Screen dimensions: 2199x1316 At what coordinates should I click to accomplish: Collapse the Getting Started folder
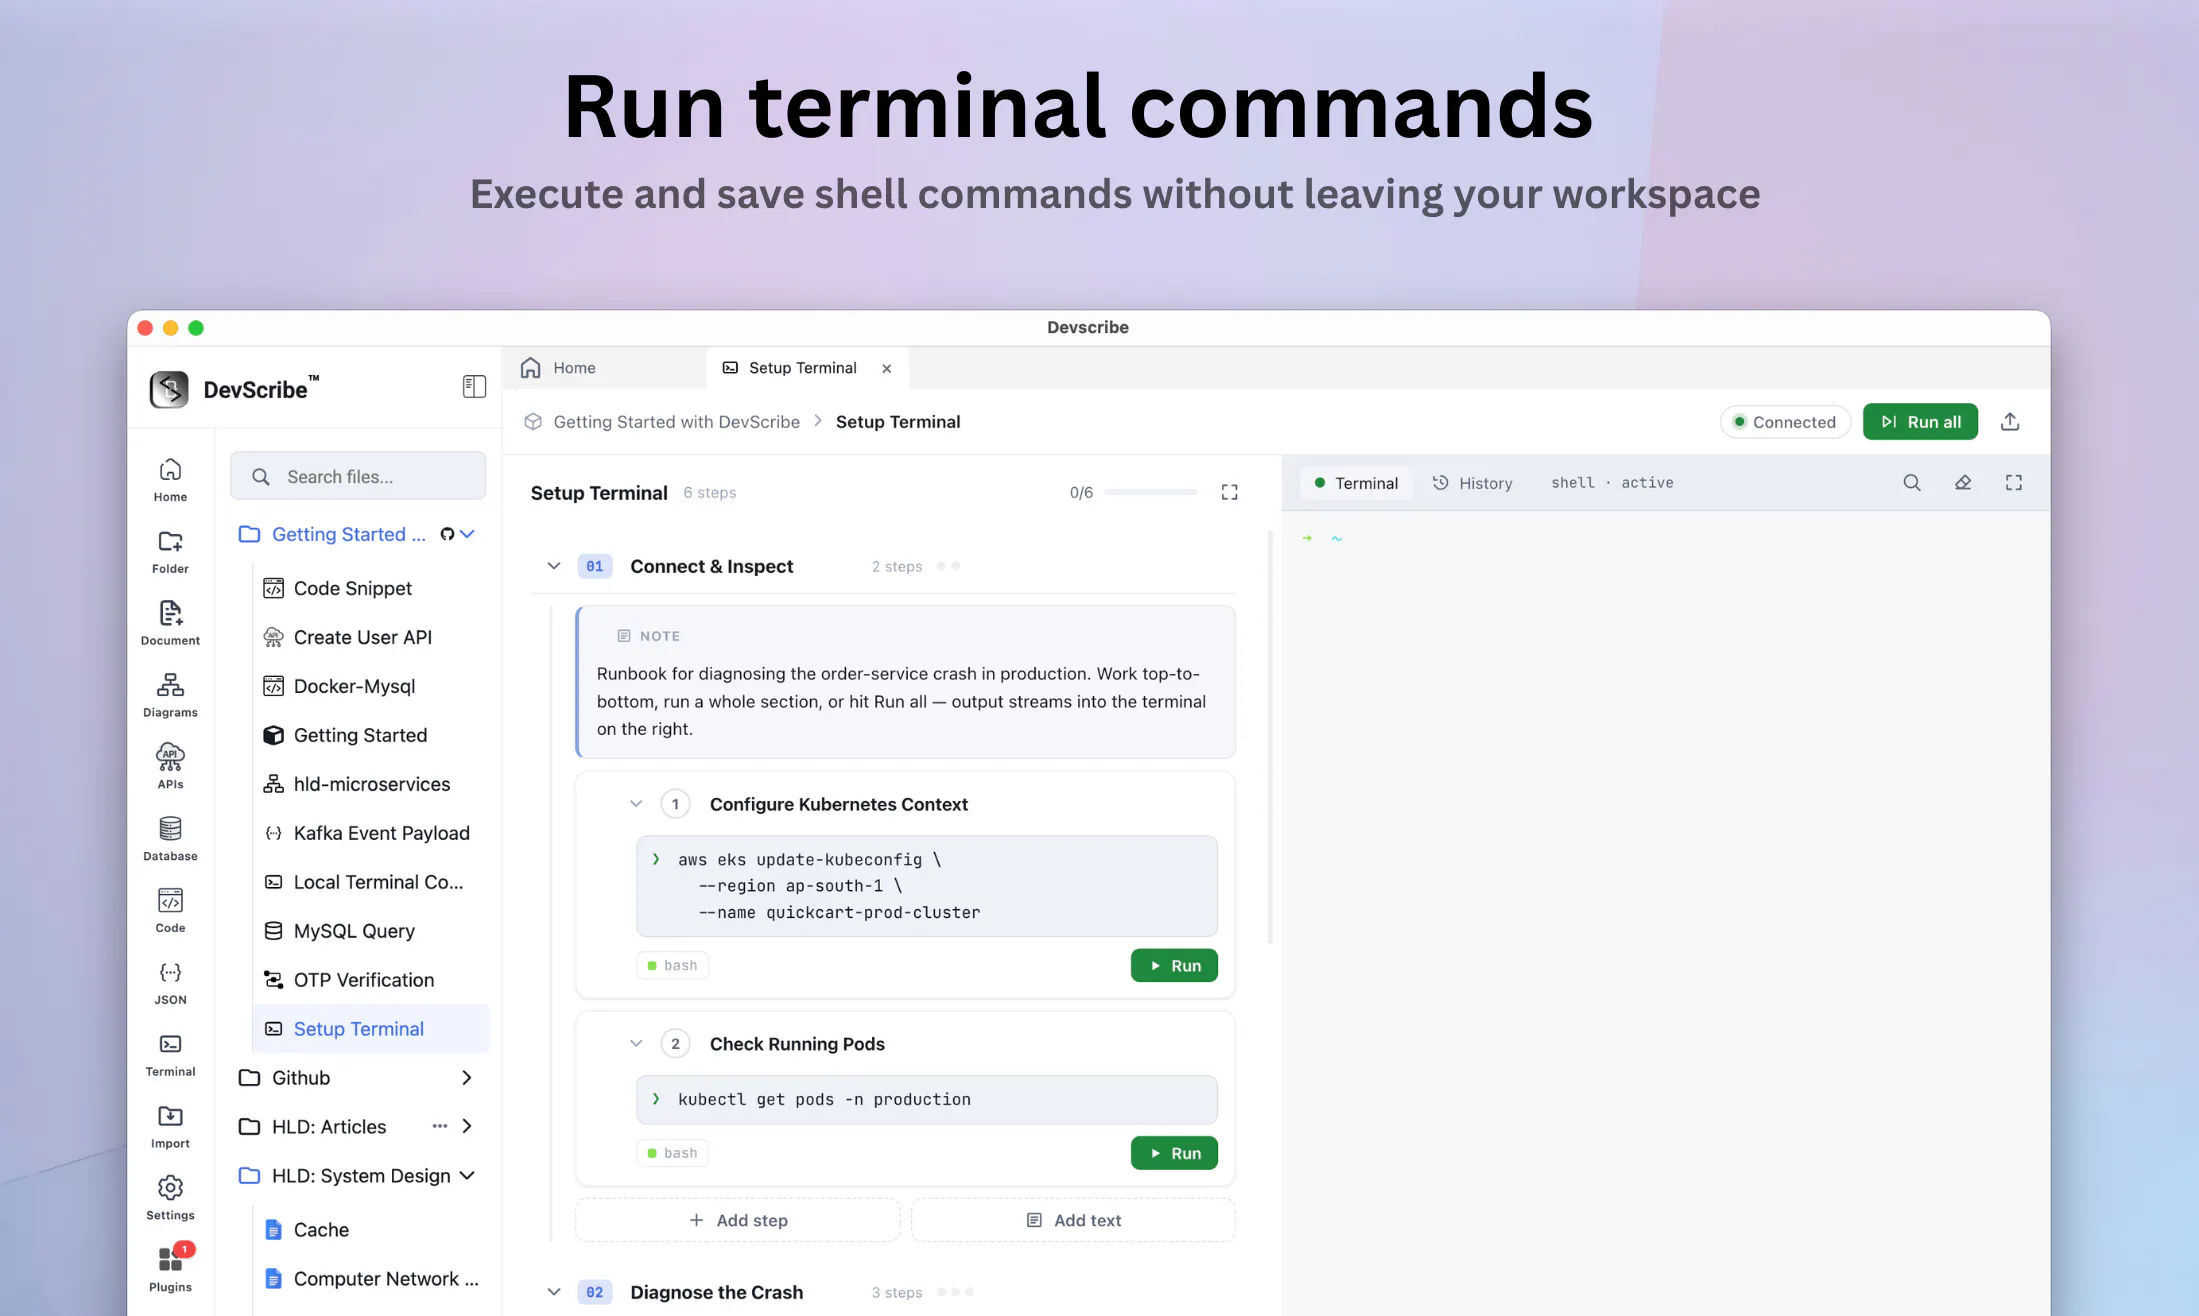coord(467,534)
